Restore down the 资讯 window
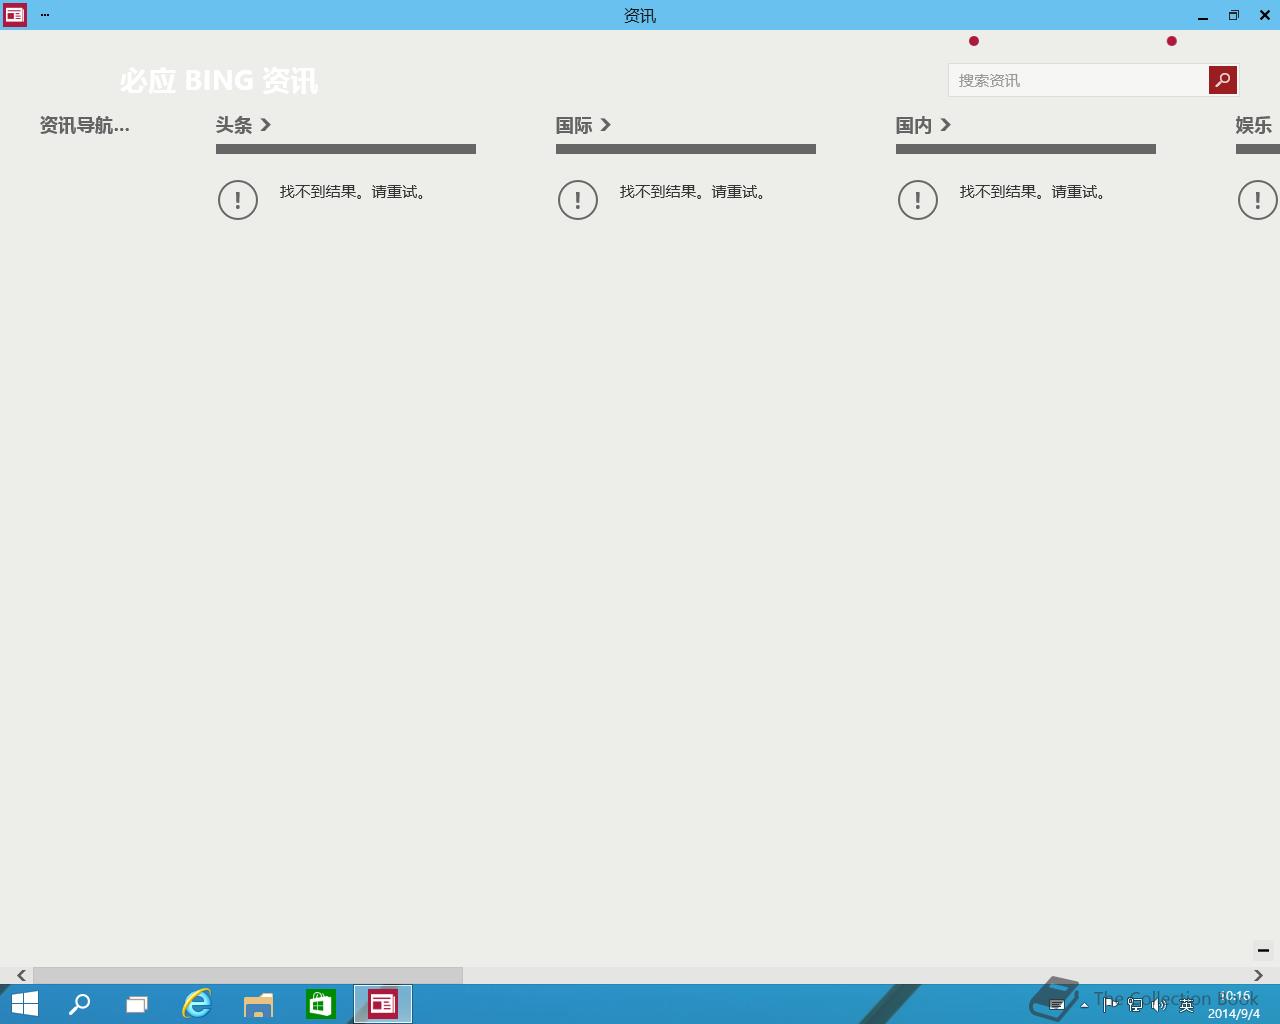The width and height of the screenshot is (1280, 1024). tap(1234, 15)
